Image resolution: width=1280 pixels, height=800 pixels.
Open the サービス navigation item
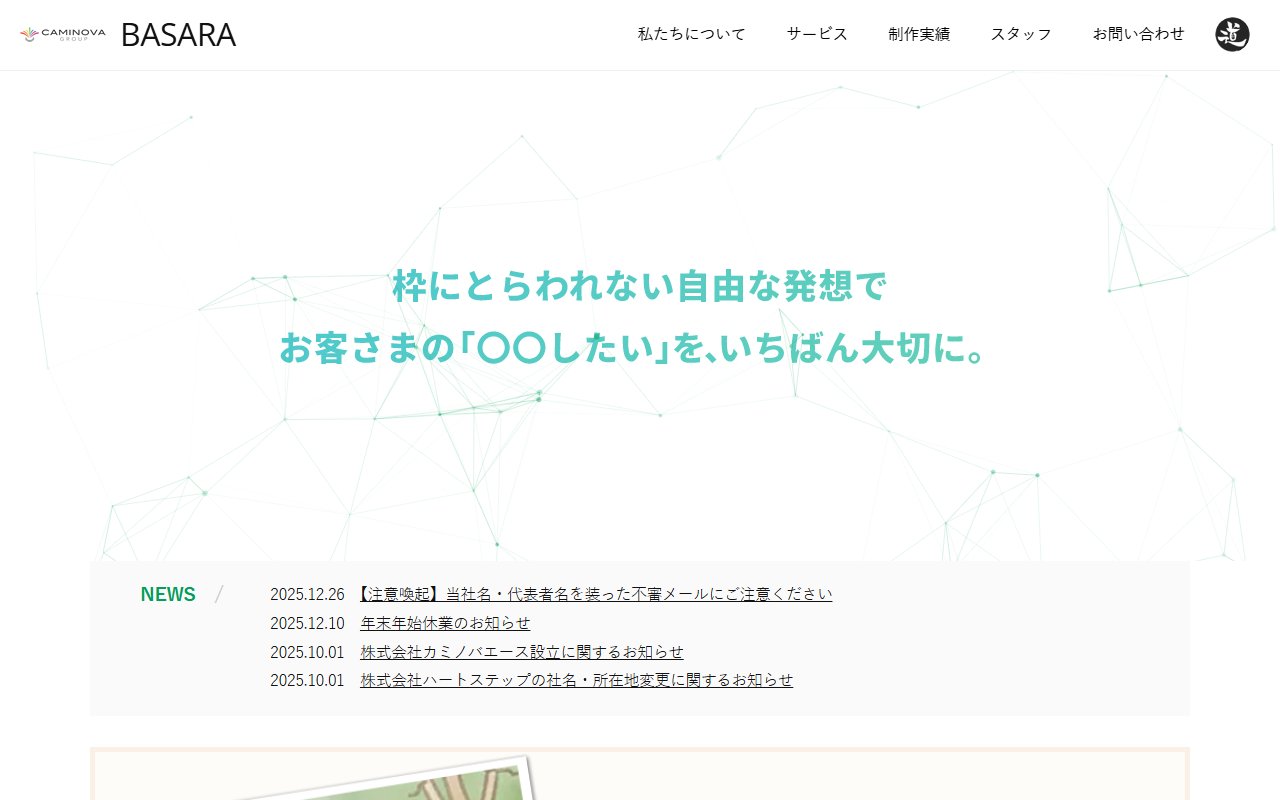pos(815,34)
